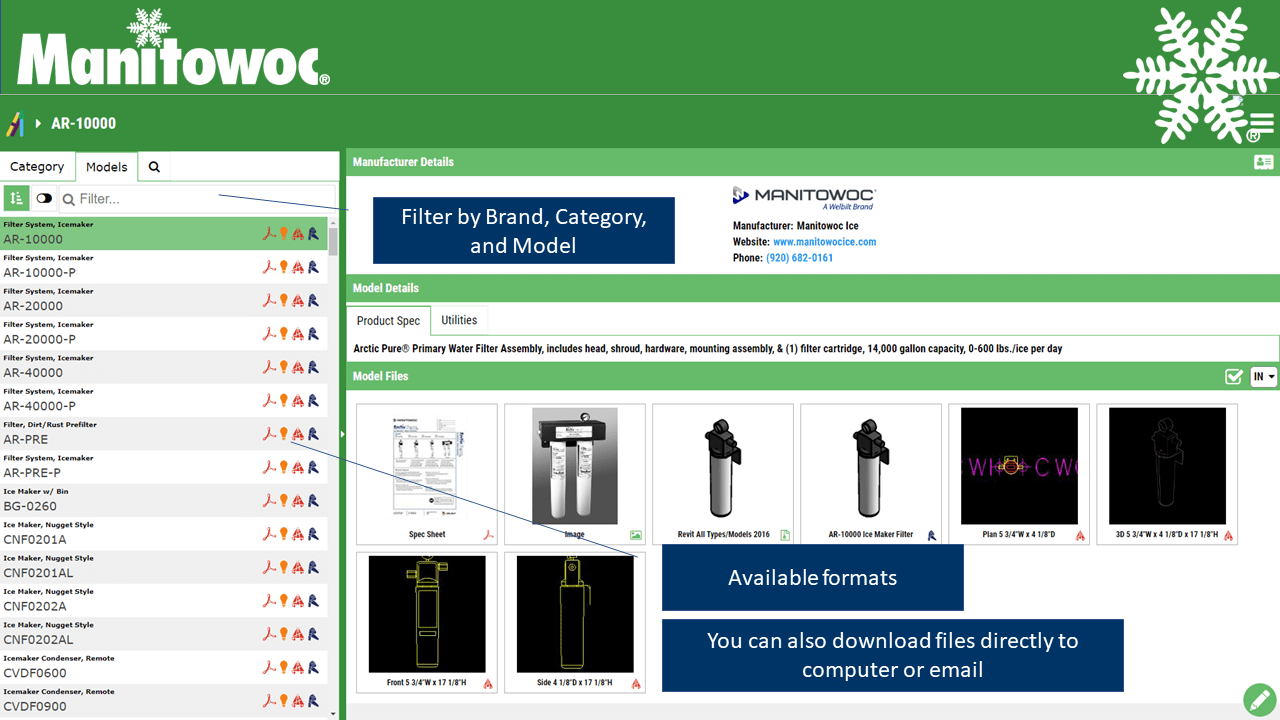Click the Revit icon on the CNF0201A row
This screenshot has height=720, width=1280.
tap(313, 534)
